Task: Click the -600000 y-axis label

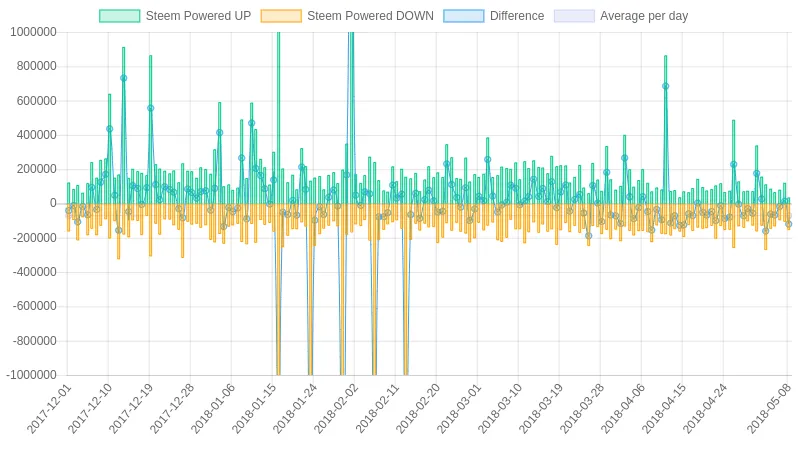Action: [x=35, y=306]
